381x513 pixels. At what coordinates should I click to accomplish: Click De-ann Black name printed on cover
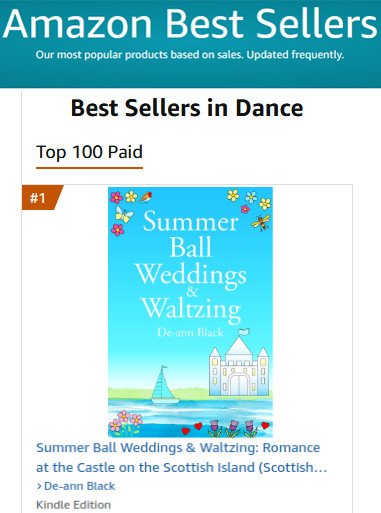point(190,332)
